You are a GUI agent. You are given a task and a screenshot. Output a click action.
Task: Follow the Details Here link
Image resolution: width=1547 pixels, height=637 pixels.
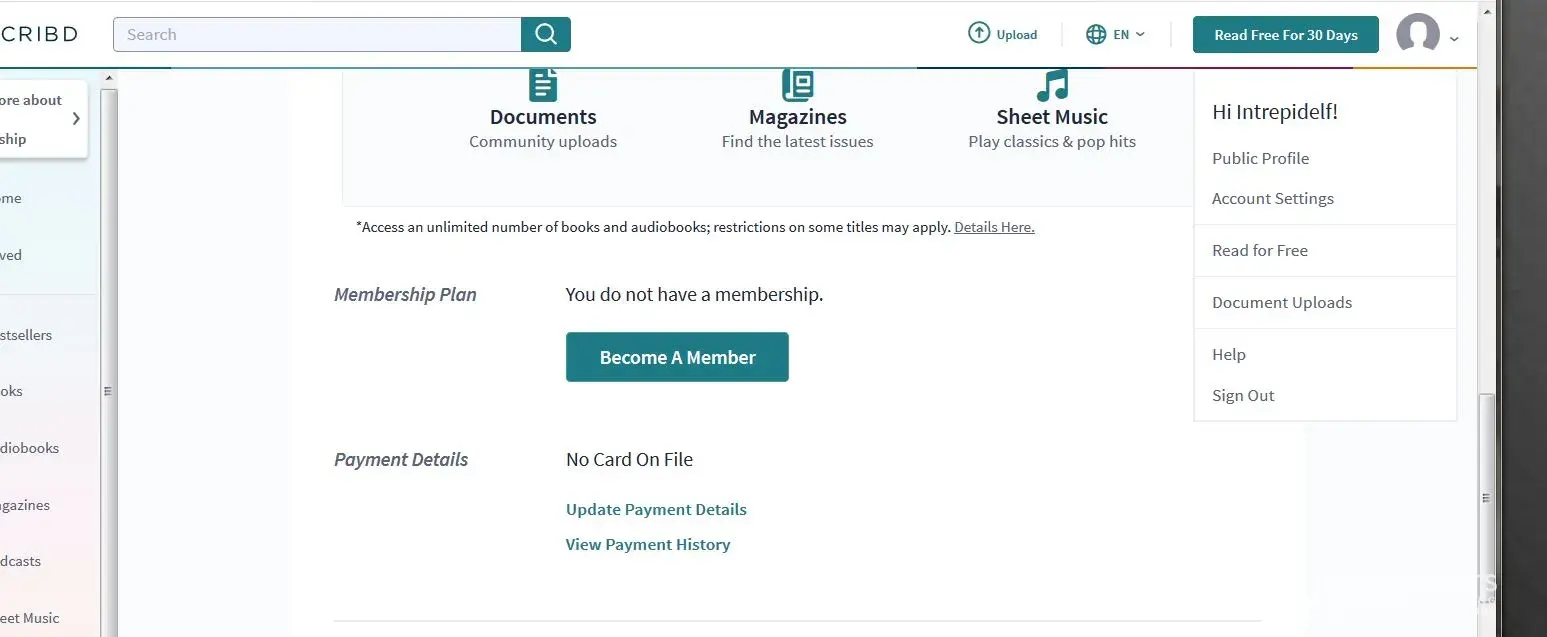994,227
